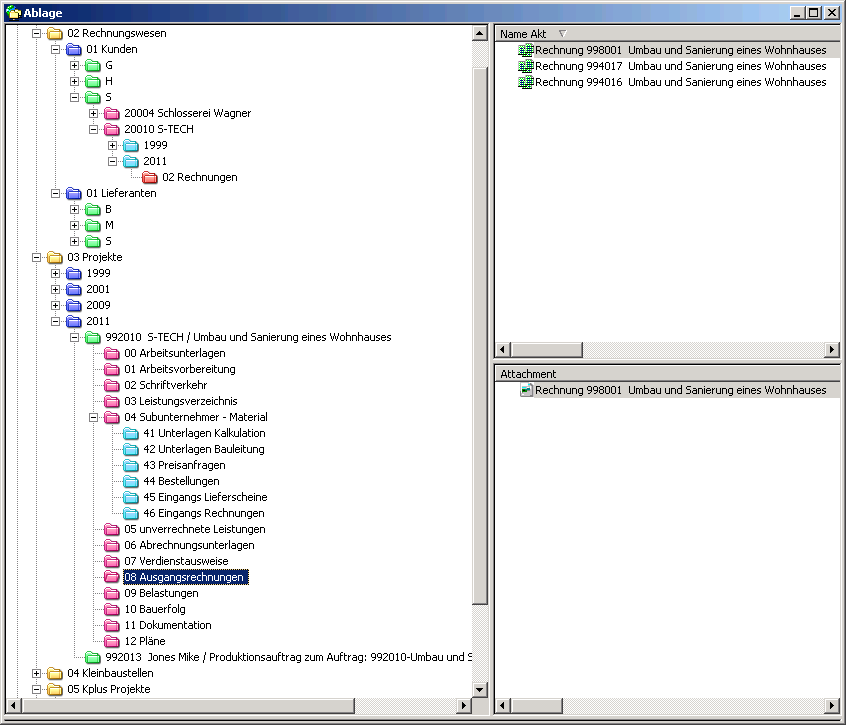
Task: Click the document icon of Rechnung 998001 in list
Action: [526, 50]
